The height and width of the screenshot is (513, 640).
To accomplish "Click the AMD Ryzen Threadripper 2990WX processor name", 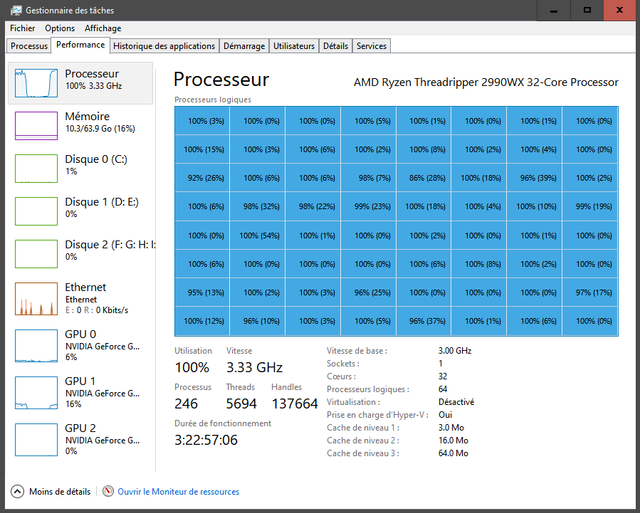I will (486, 82).
